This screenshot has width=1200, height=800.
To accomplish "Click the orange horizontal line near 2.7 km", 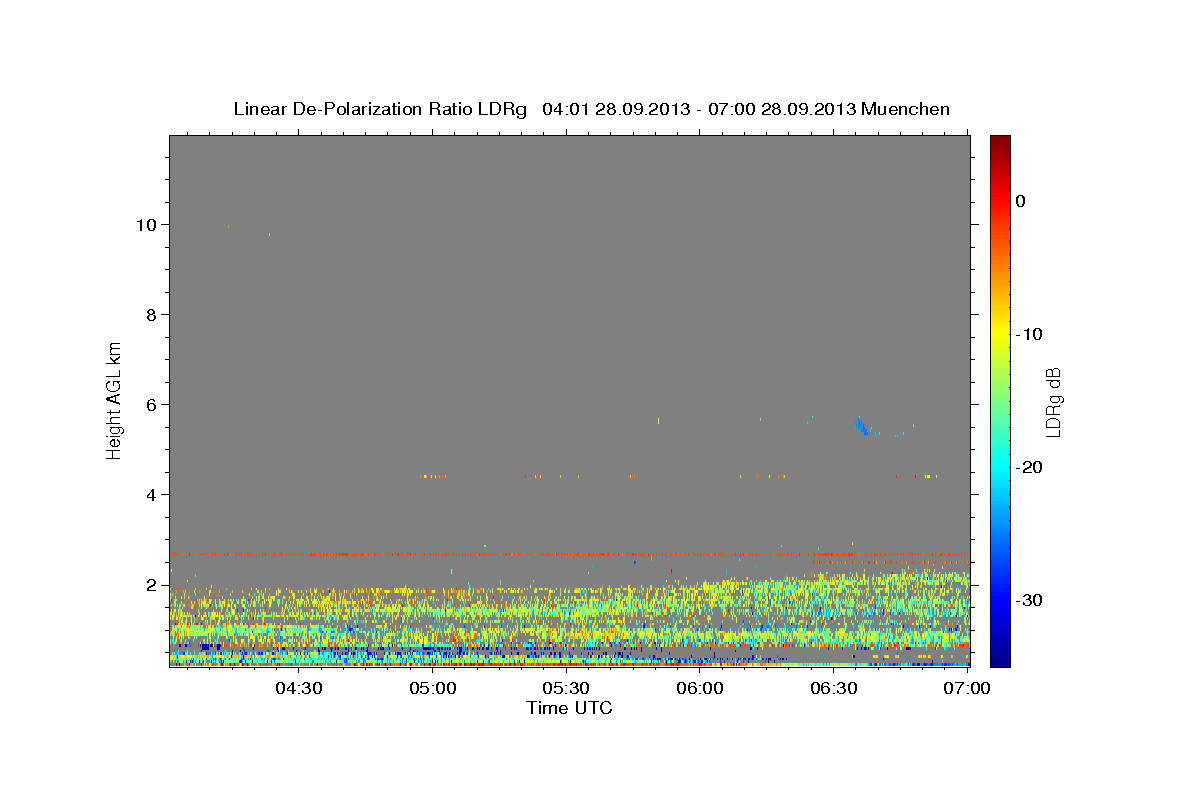I will 569,554.
